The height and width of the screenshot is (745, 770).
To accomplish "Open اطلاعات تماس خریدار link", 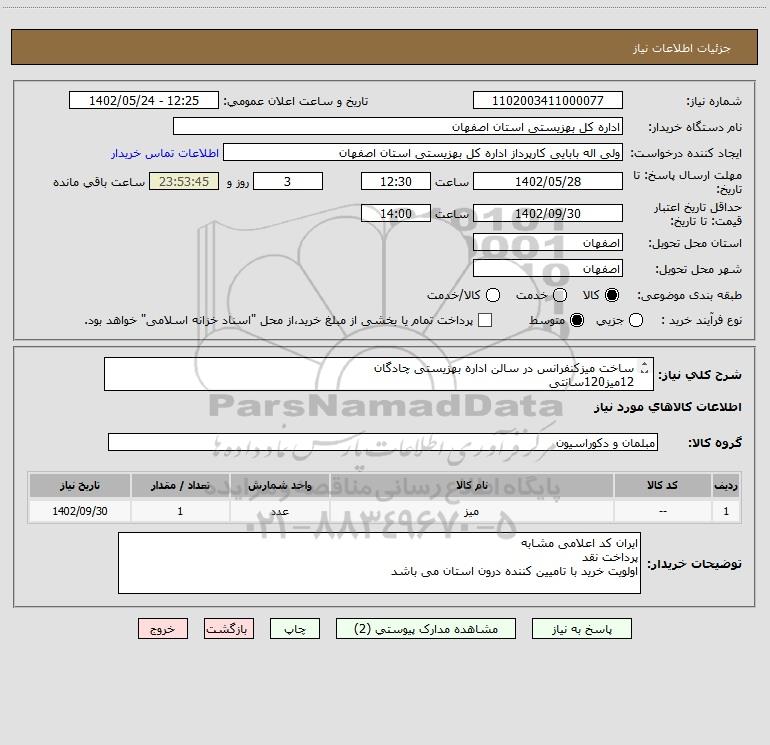I will [x=165, y=153].
